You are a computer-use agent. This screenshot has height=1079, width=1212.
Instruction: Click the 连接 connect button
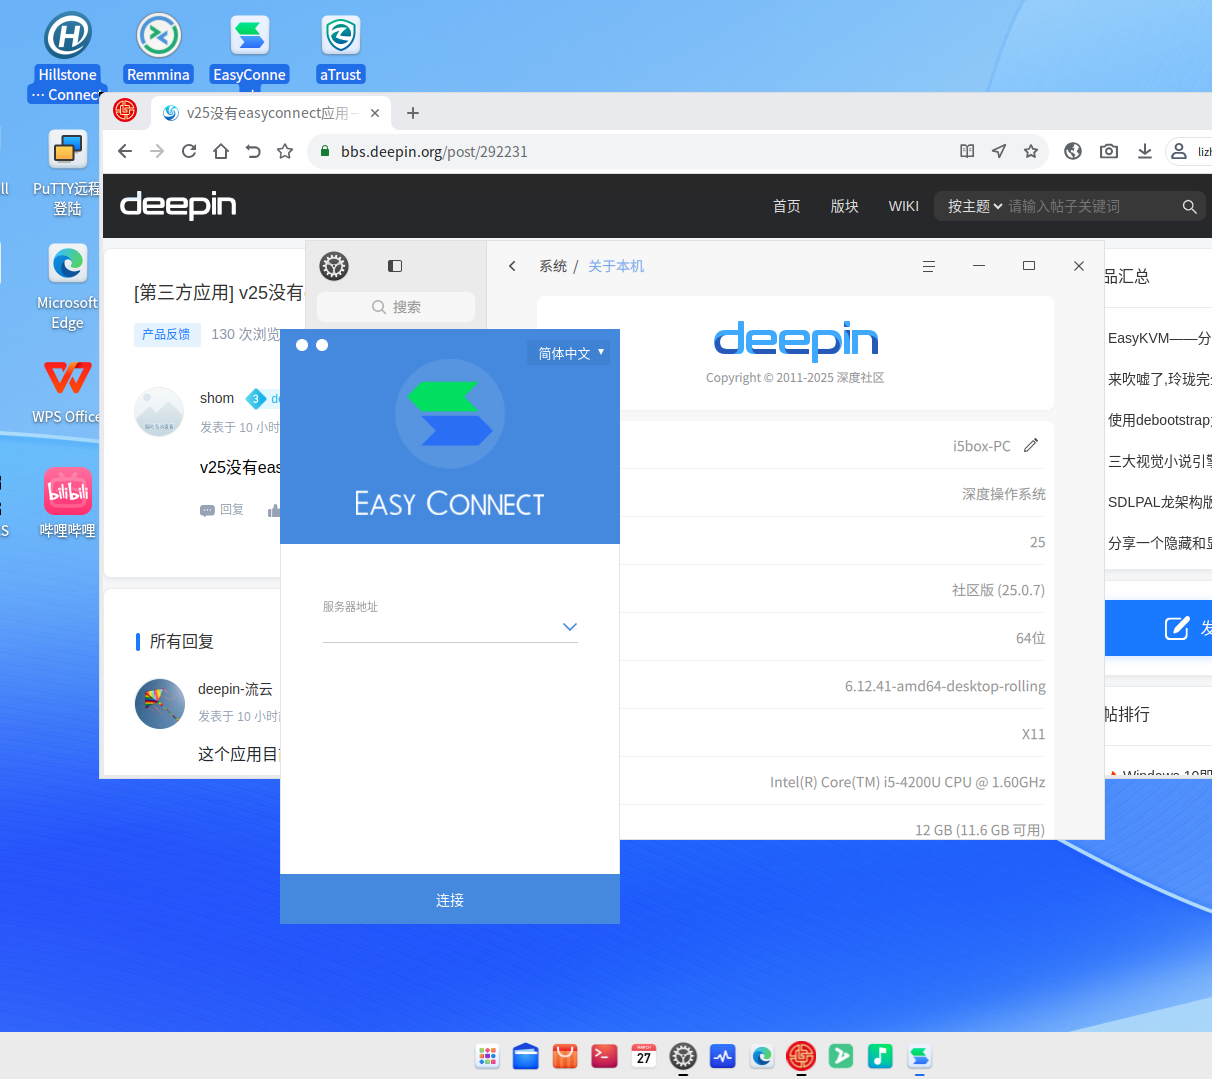tap(450, 900)
